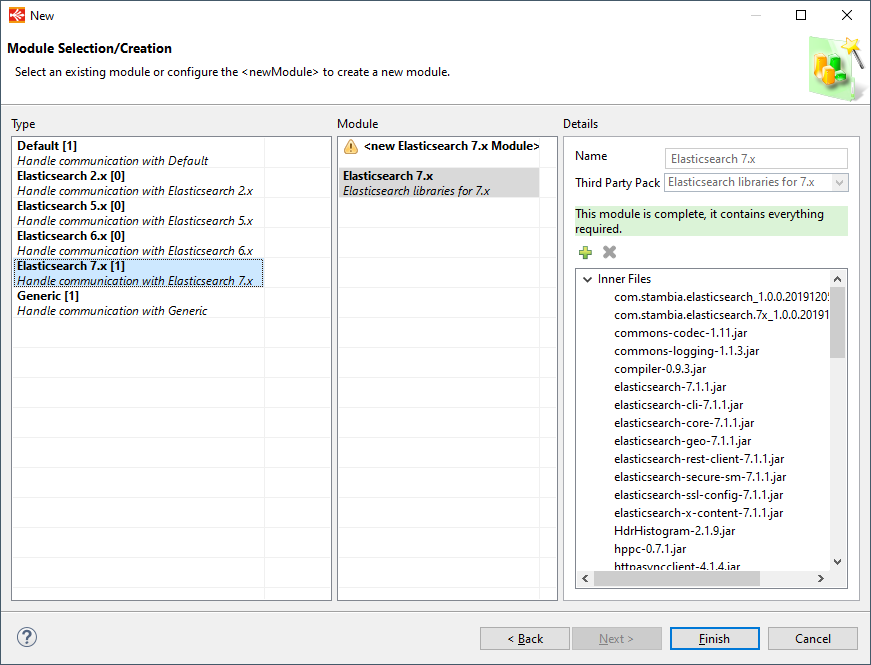
Task: Click the wizard banner image
Action: click(x=837, y=69)
